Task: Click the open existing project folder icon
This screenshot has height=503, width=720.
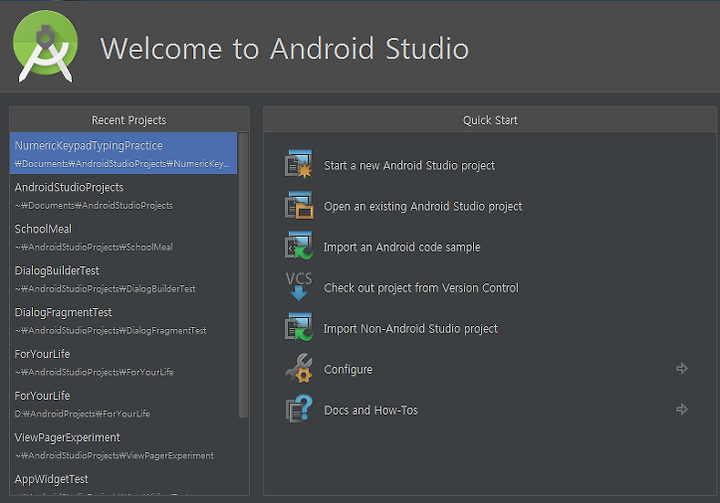Action: pyautogui.click(x=298, y=205)
